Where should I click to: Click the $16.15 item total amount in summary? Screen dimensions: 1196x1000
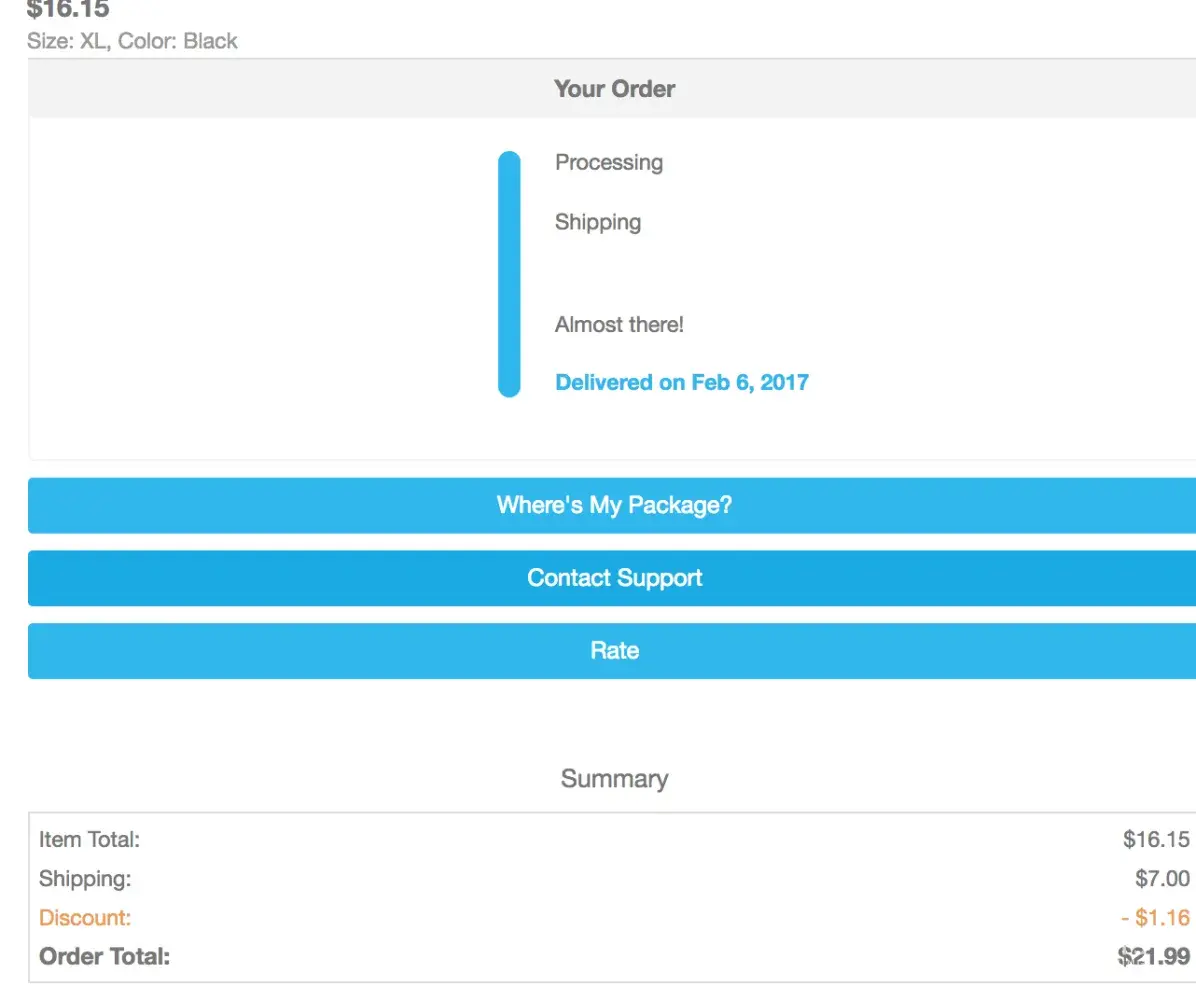[x=1156, y=840]
